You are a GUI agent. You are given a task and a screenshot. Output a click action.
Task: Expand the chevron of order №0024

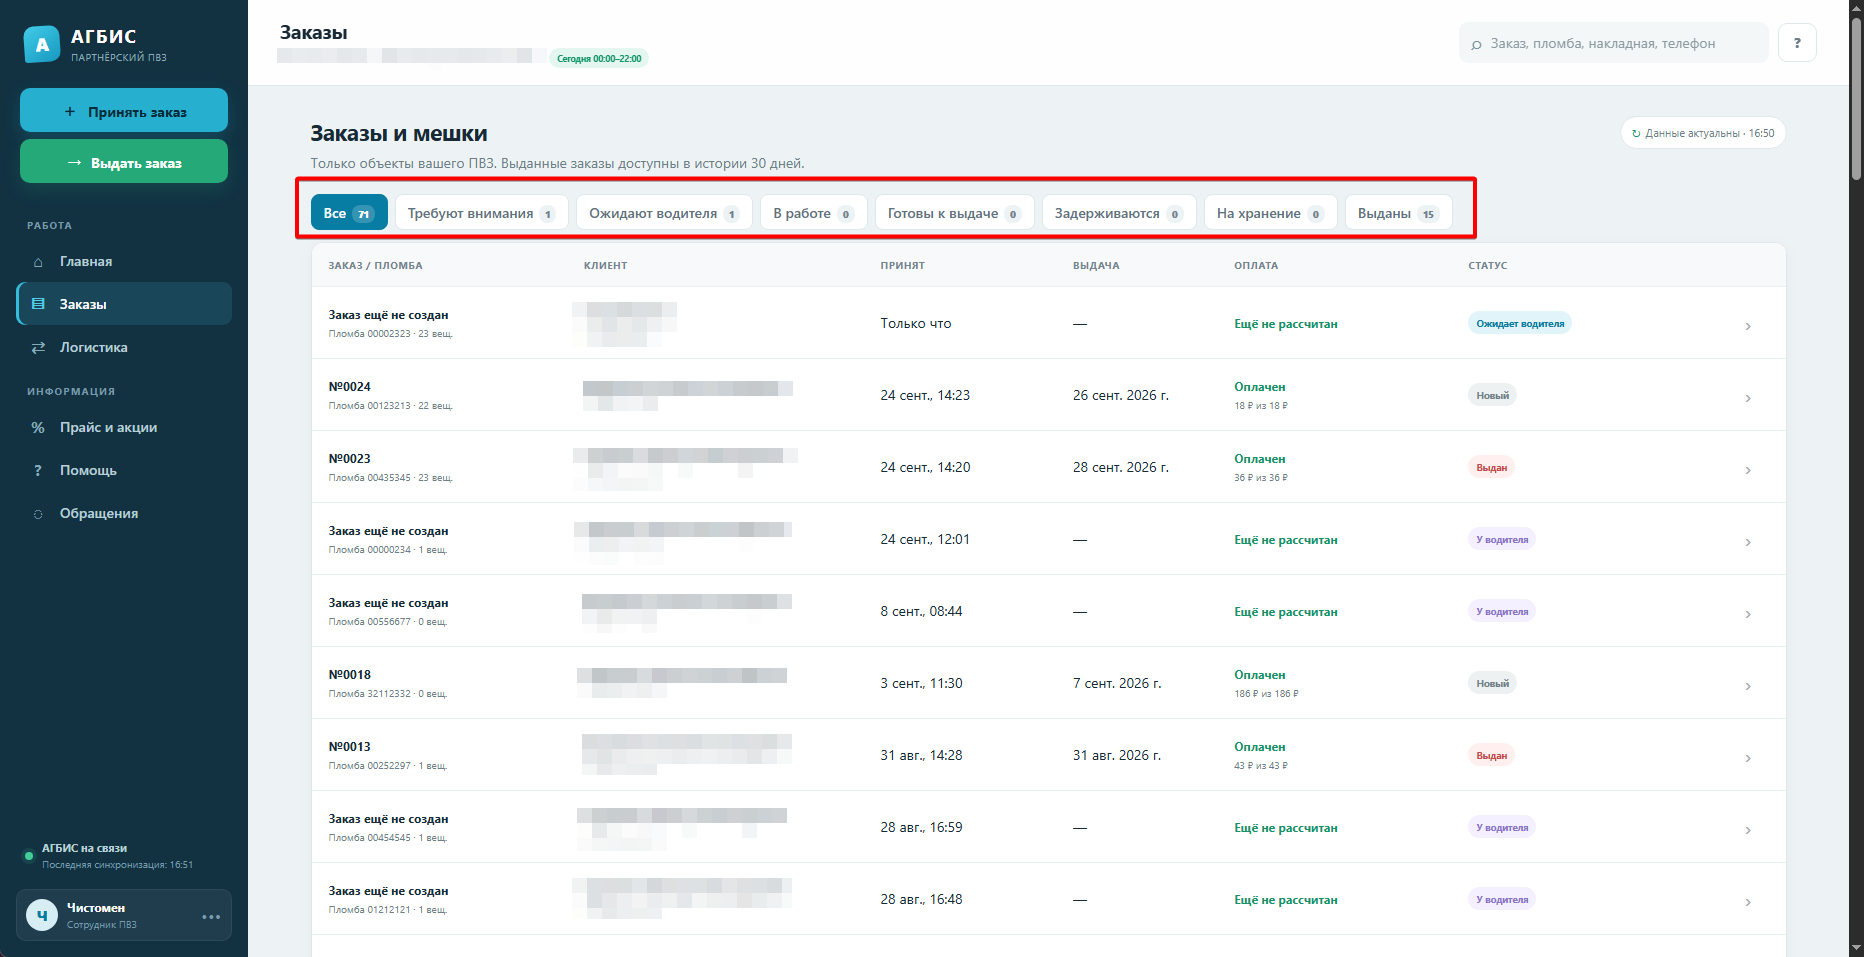(1748, 398)
